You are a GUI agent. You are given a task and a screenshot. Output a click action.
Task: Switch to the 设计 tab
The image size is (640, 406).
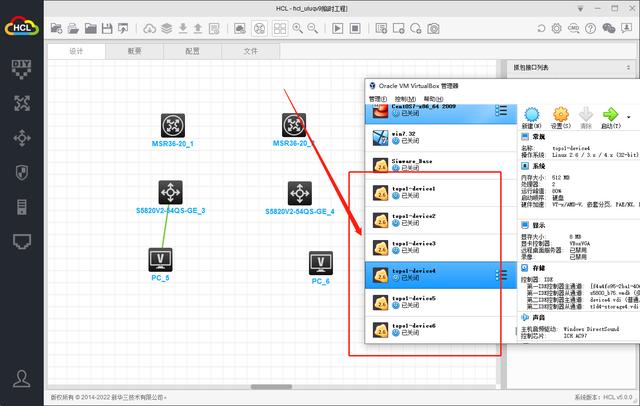[76, 51]
